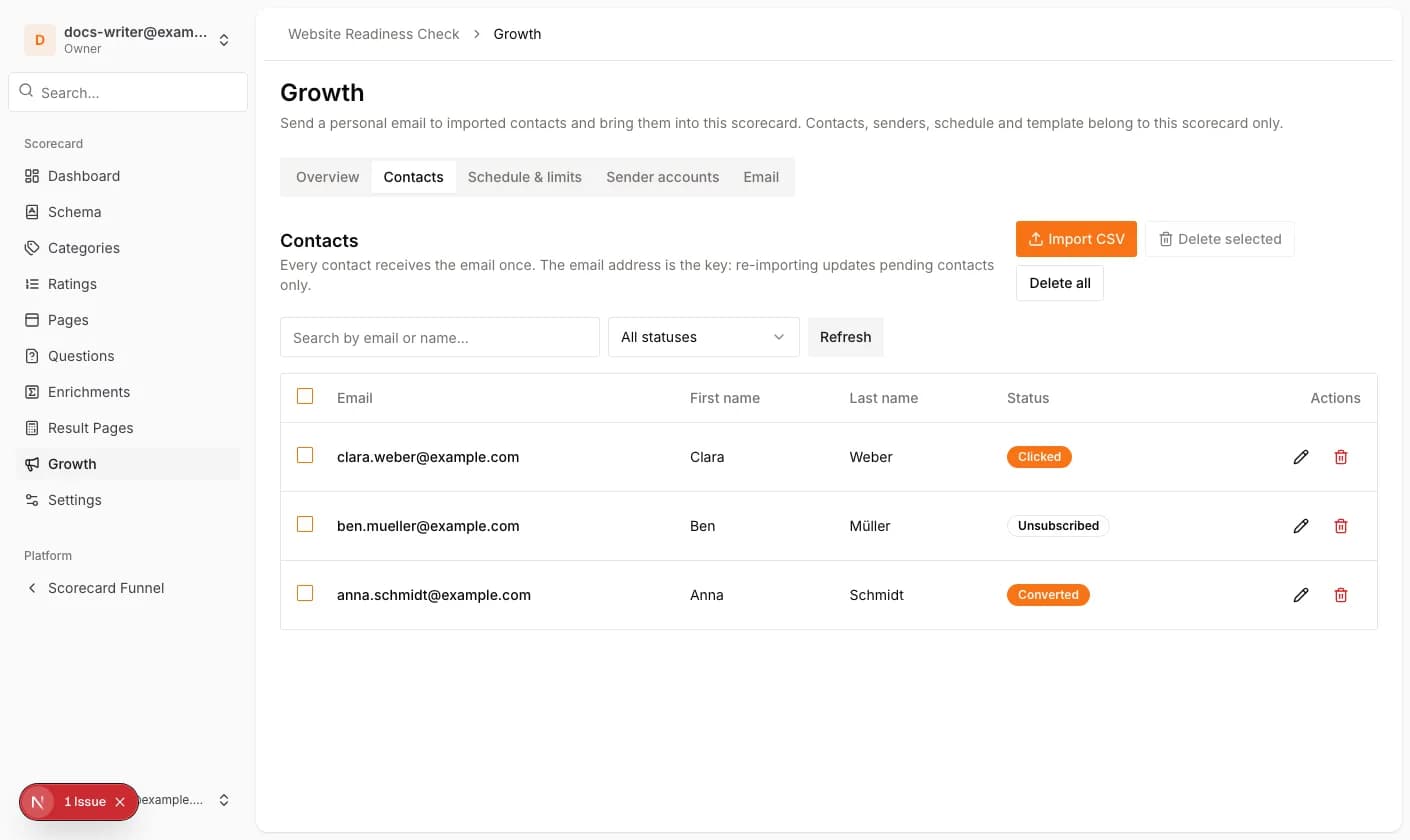Check the box for ben.mueller@example.com
The height and width of the screenshot is (840, 1410).
[305, 524]
